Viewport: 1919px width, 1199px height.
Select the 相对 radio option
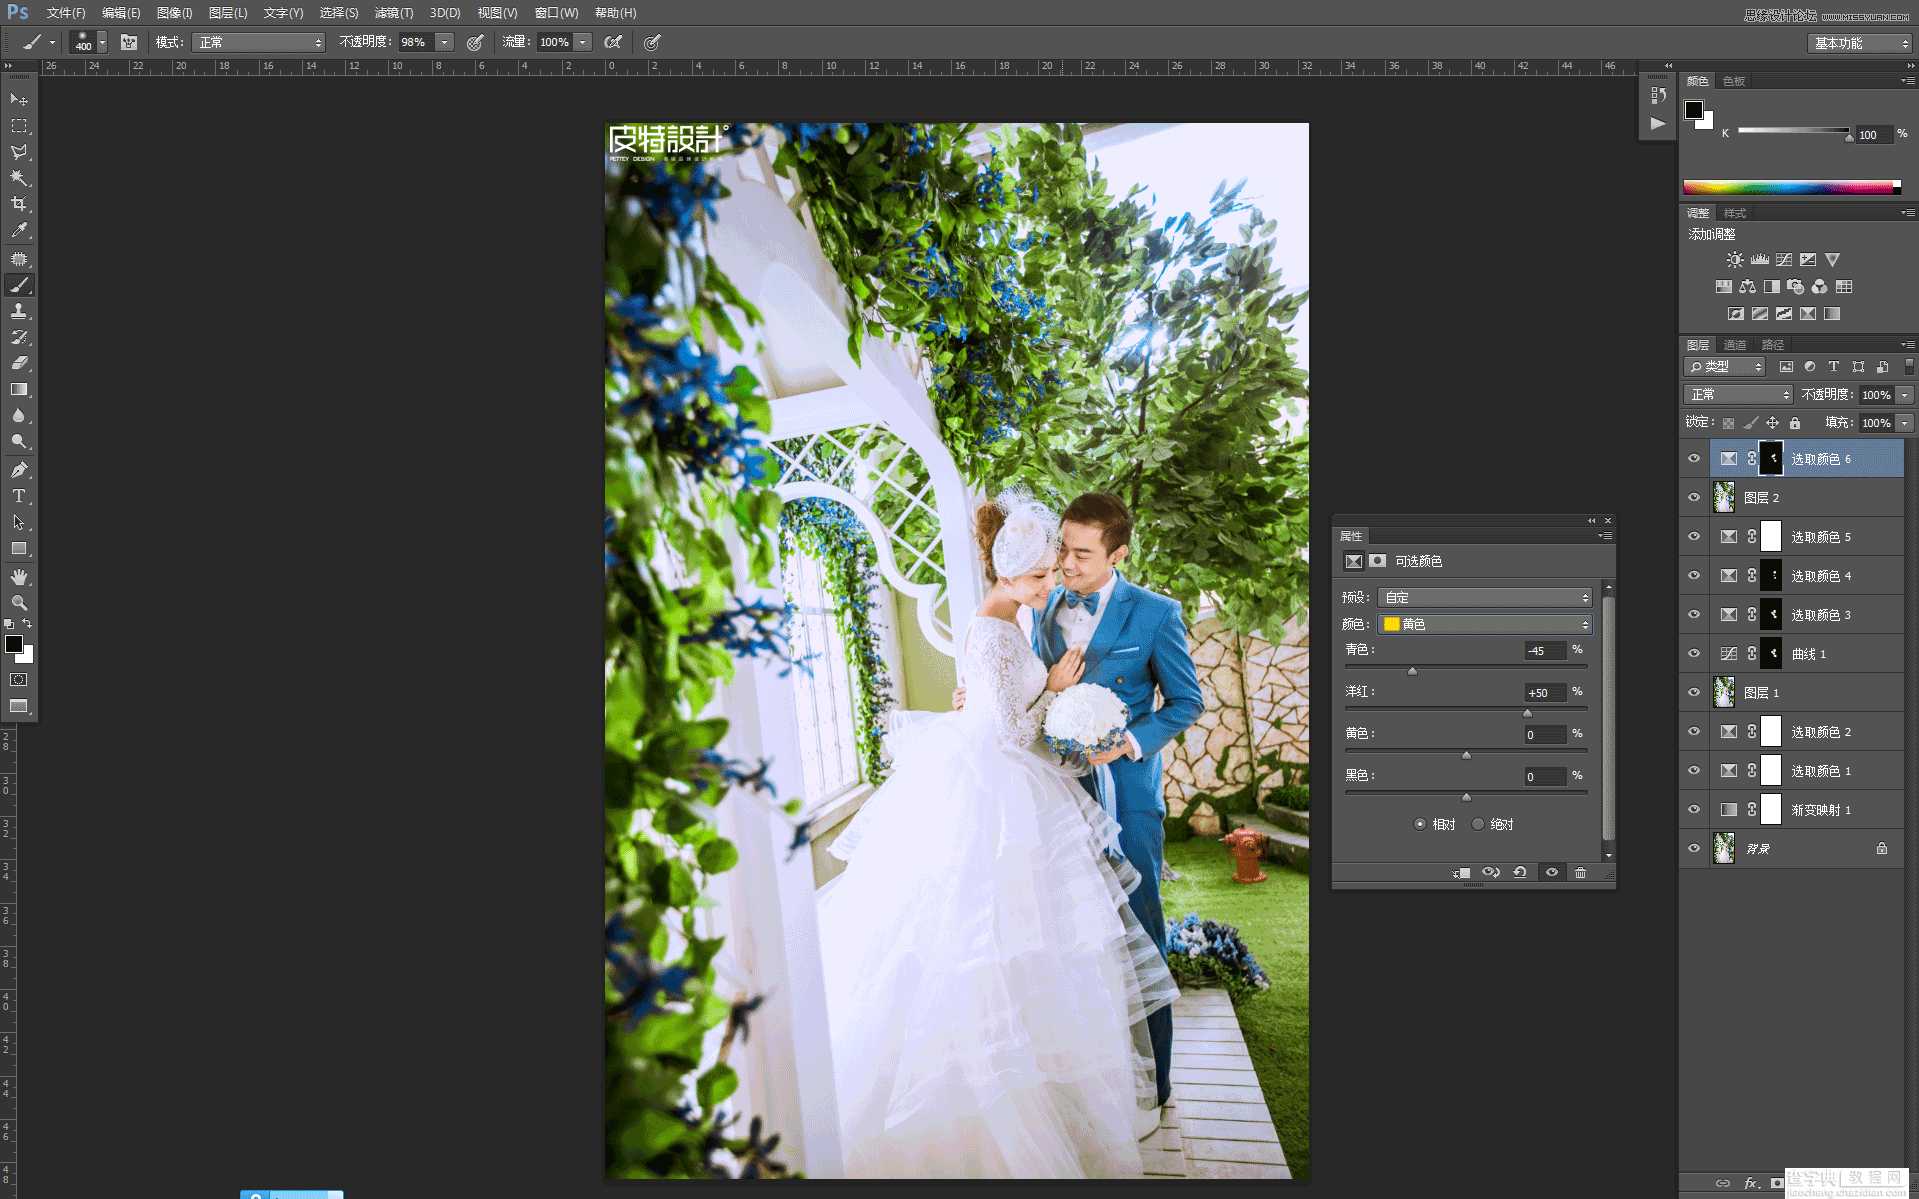click(1420, 824)
